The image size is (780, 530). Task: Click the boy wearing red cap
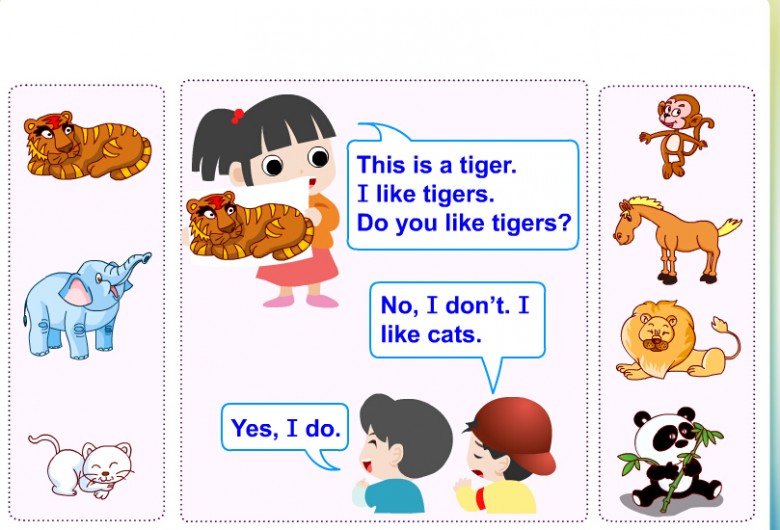505,454
